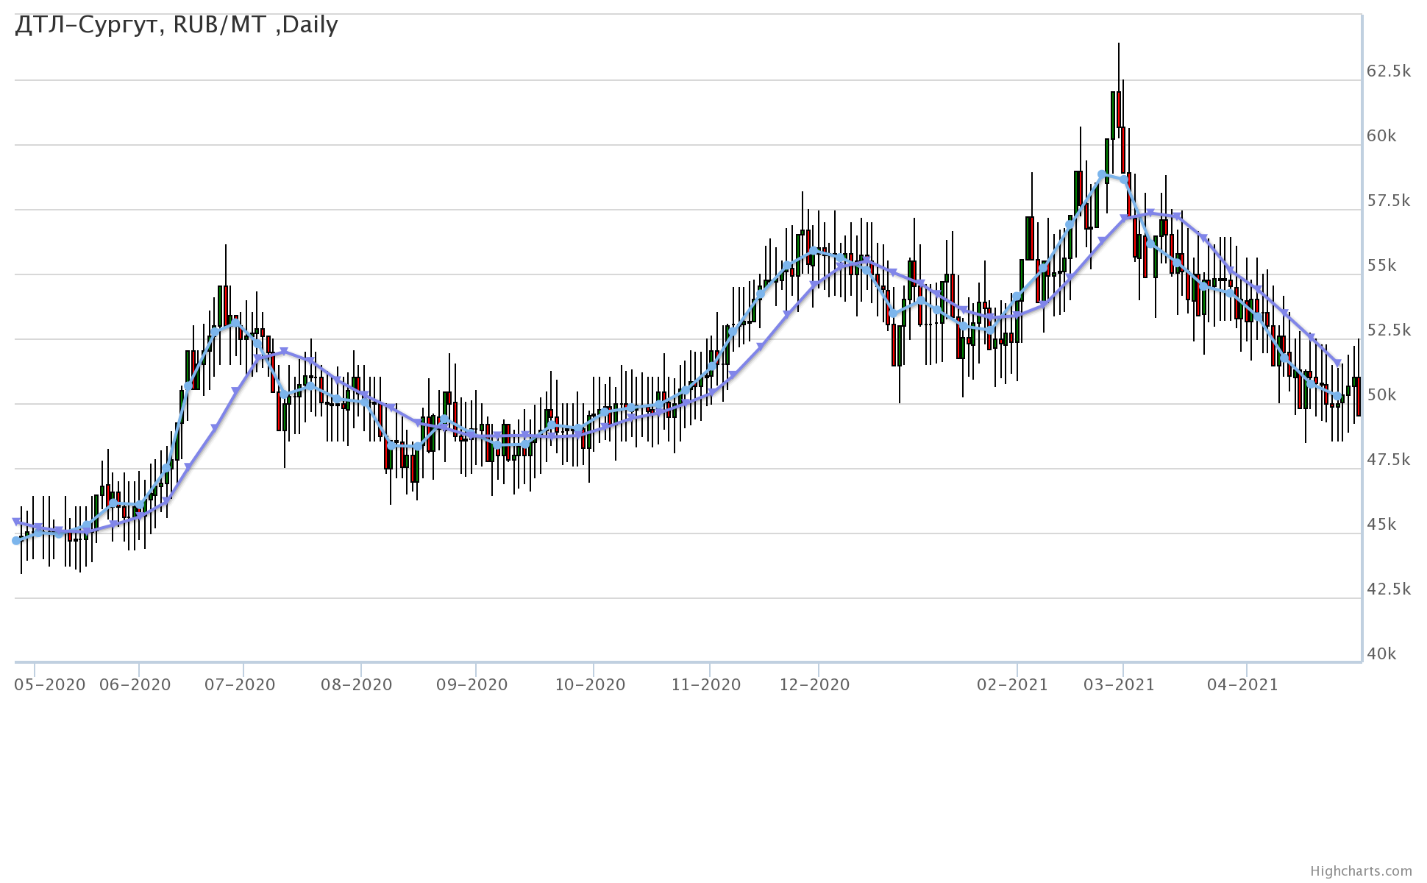Click the 10-2020 date label

pos(590,685)
